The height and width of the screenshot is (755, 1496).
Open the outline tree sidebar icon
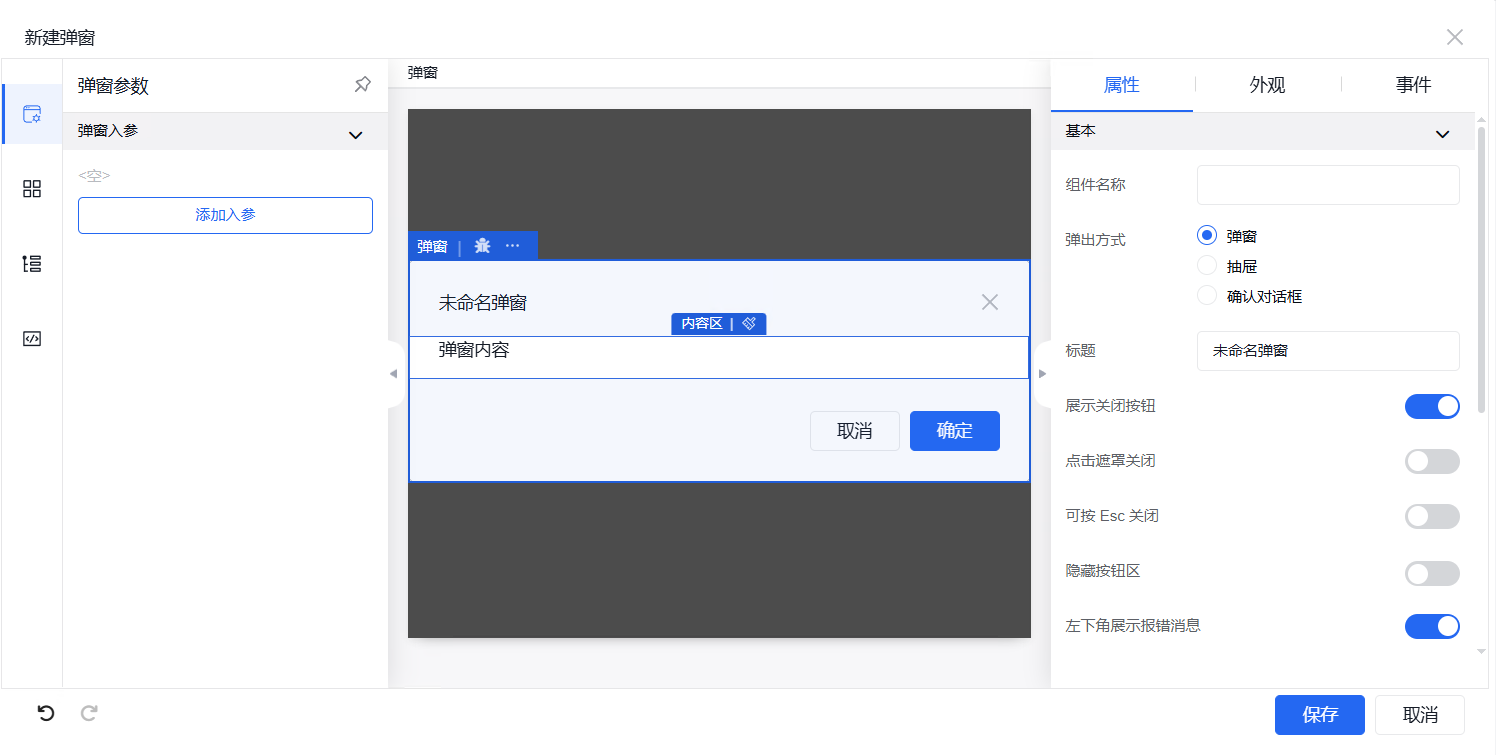pyautogui.click(x=32, y=264)
